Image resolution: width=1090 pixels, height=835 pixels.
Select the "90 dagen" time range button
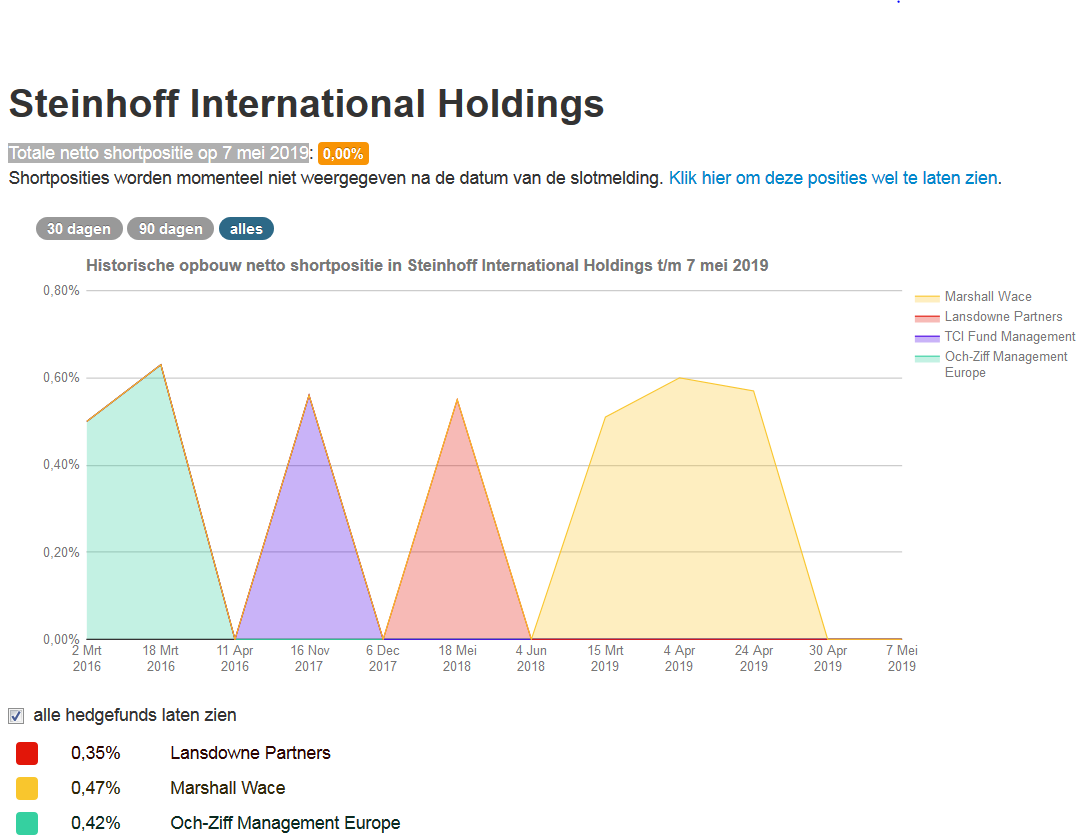point(170,228)
